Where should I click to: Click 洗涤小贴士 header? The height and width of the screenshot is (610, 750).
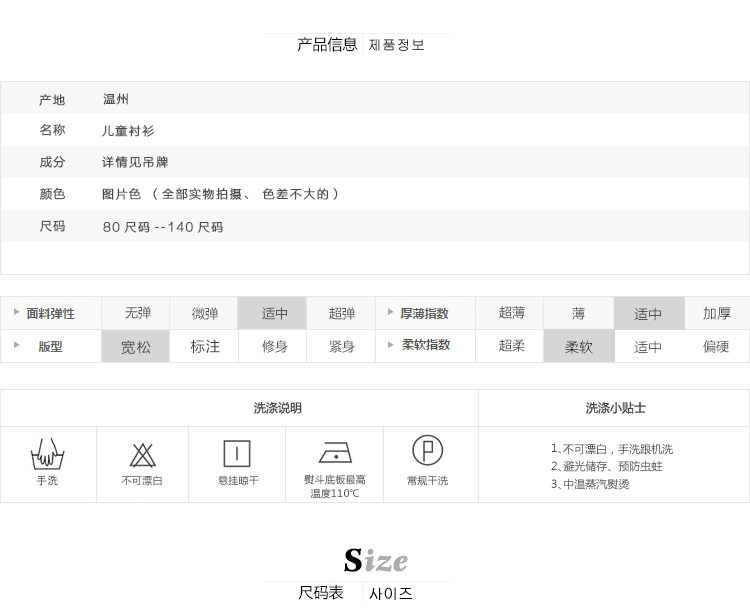616,408
